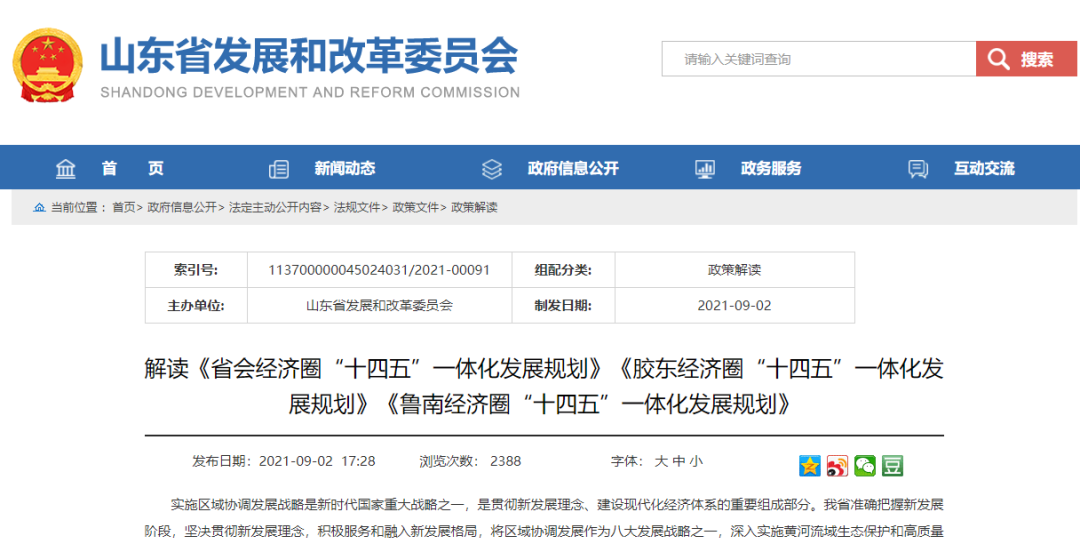
Task: Click the breadcrumb home icon
Action: [x=39, y=208]
